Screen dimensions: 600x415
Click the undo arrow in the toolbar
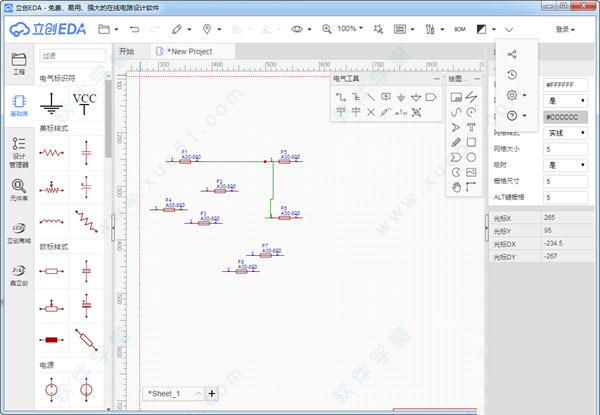[x=134, y=30]
